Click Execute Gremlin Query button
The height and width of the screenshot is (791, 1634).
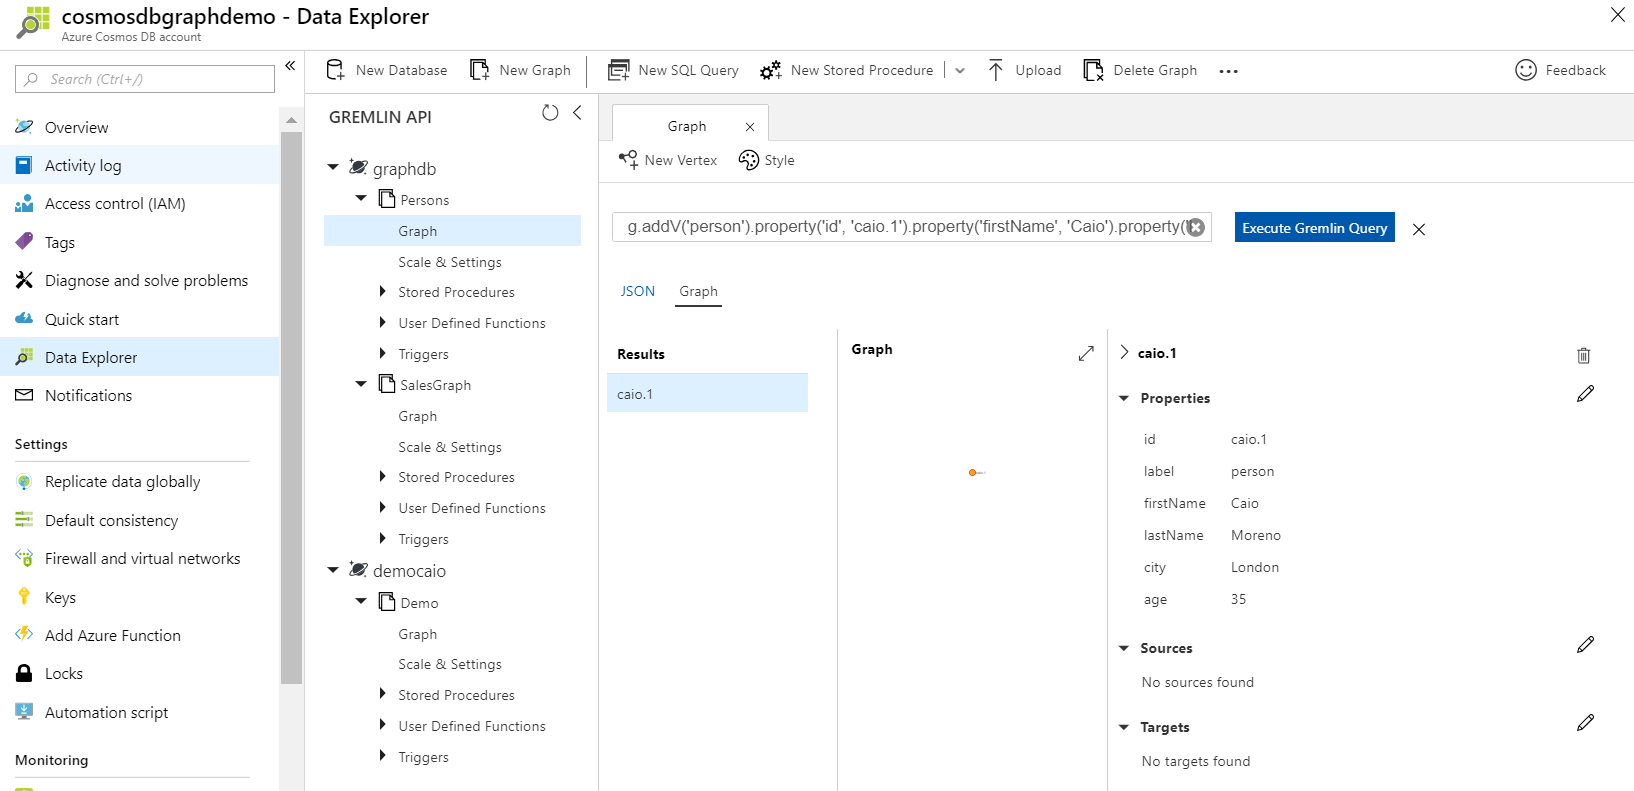1314,227
